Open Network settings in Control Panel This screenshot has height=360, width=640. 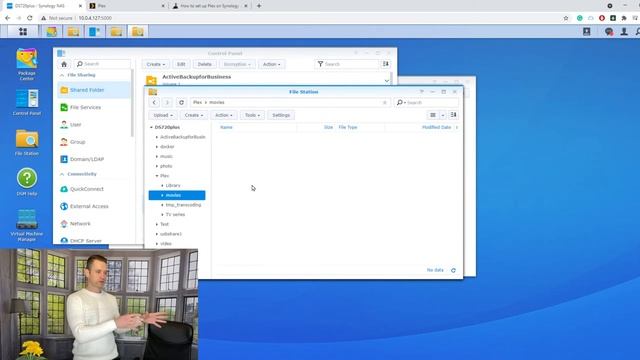tap(94, 224)
